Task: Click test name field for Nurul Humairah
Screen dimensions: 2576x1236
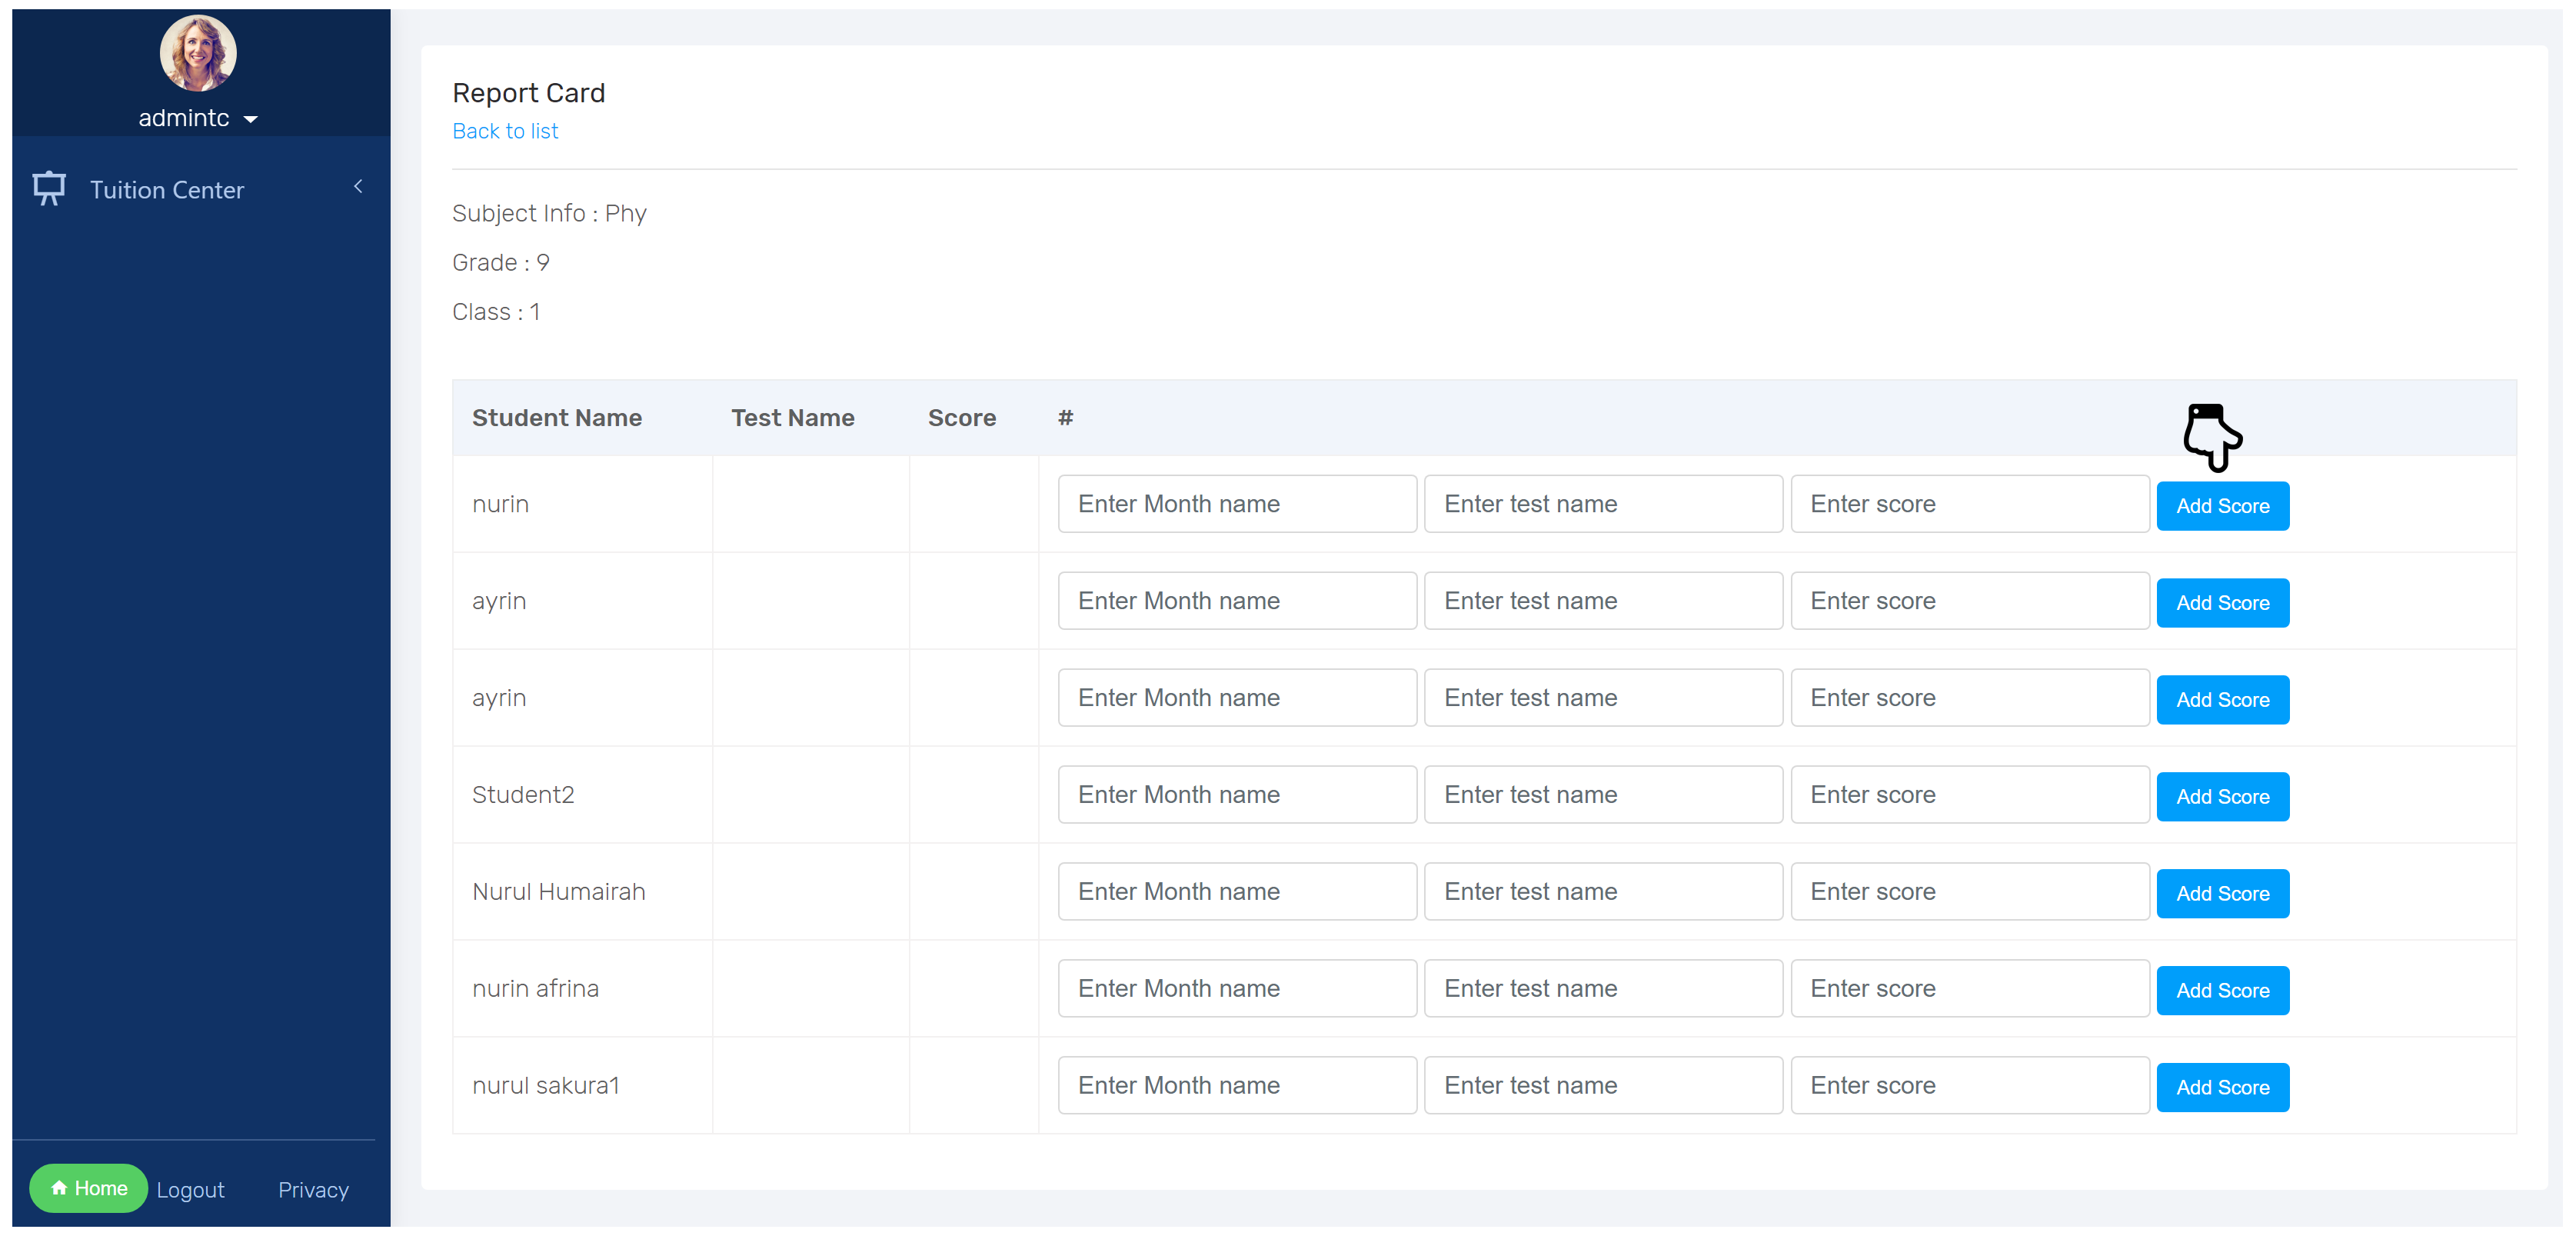Action: click(1603, 892)
